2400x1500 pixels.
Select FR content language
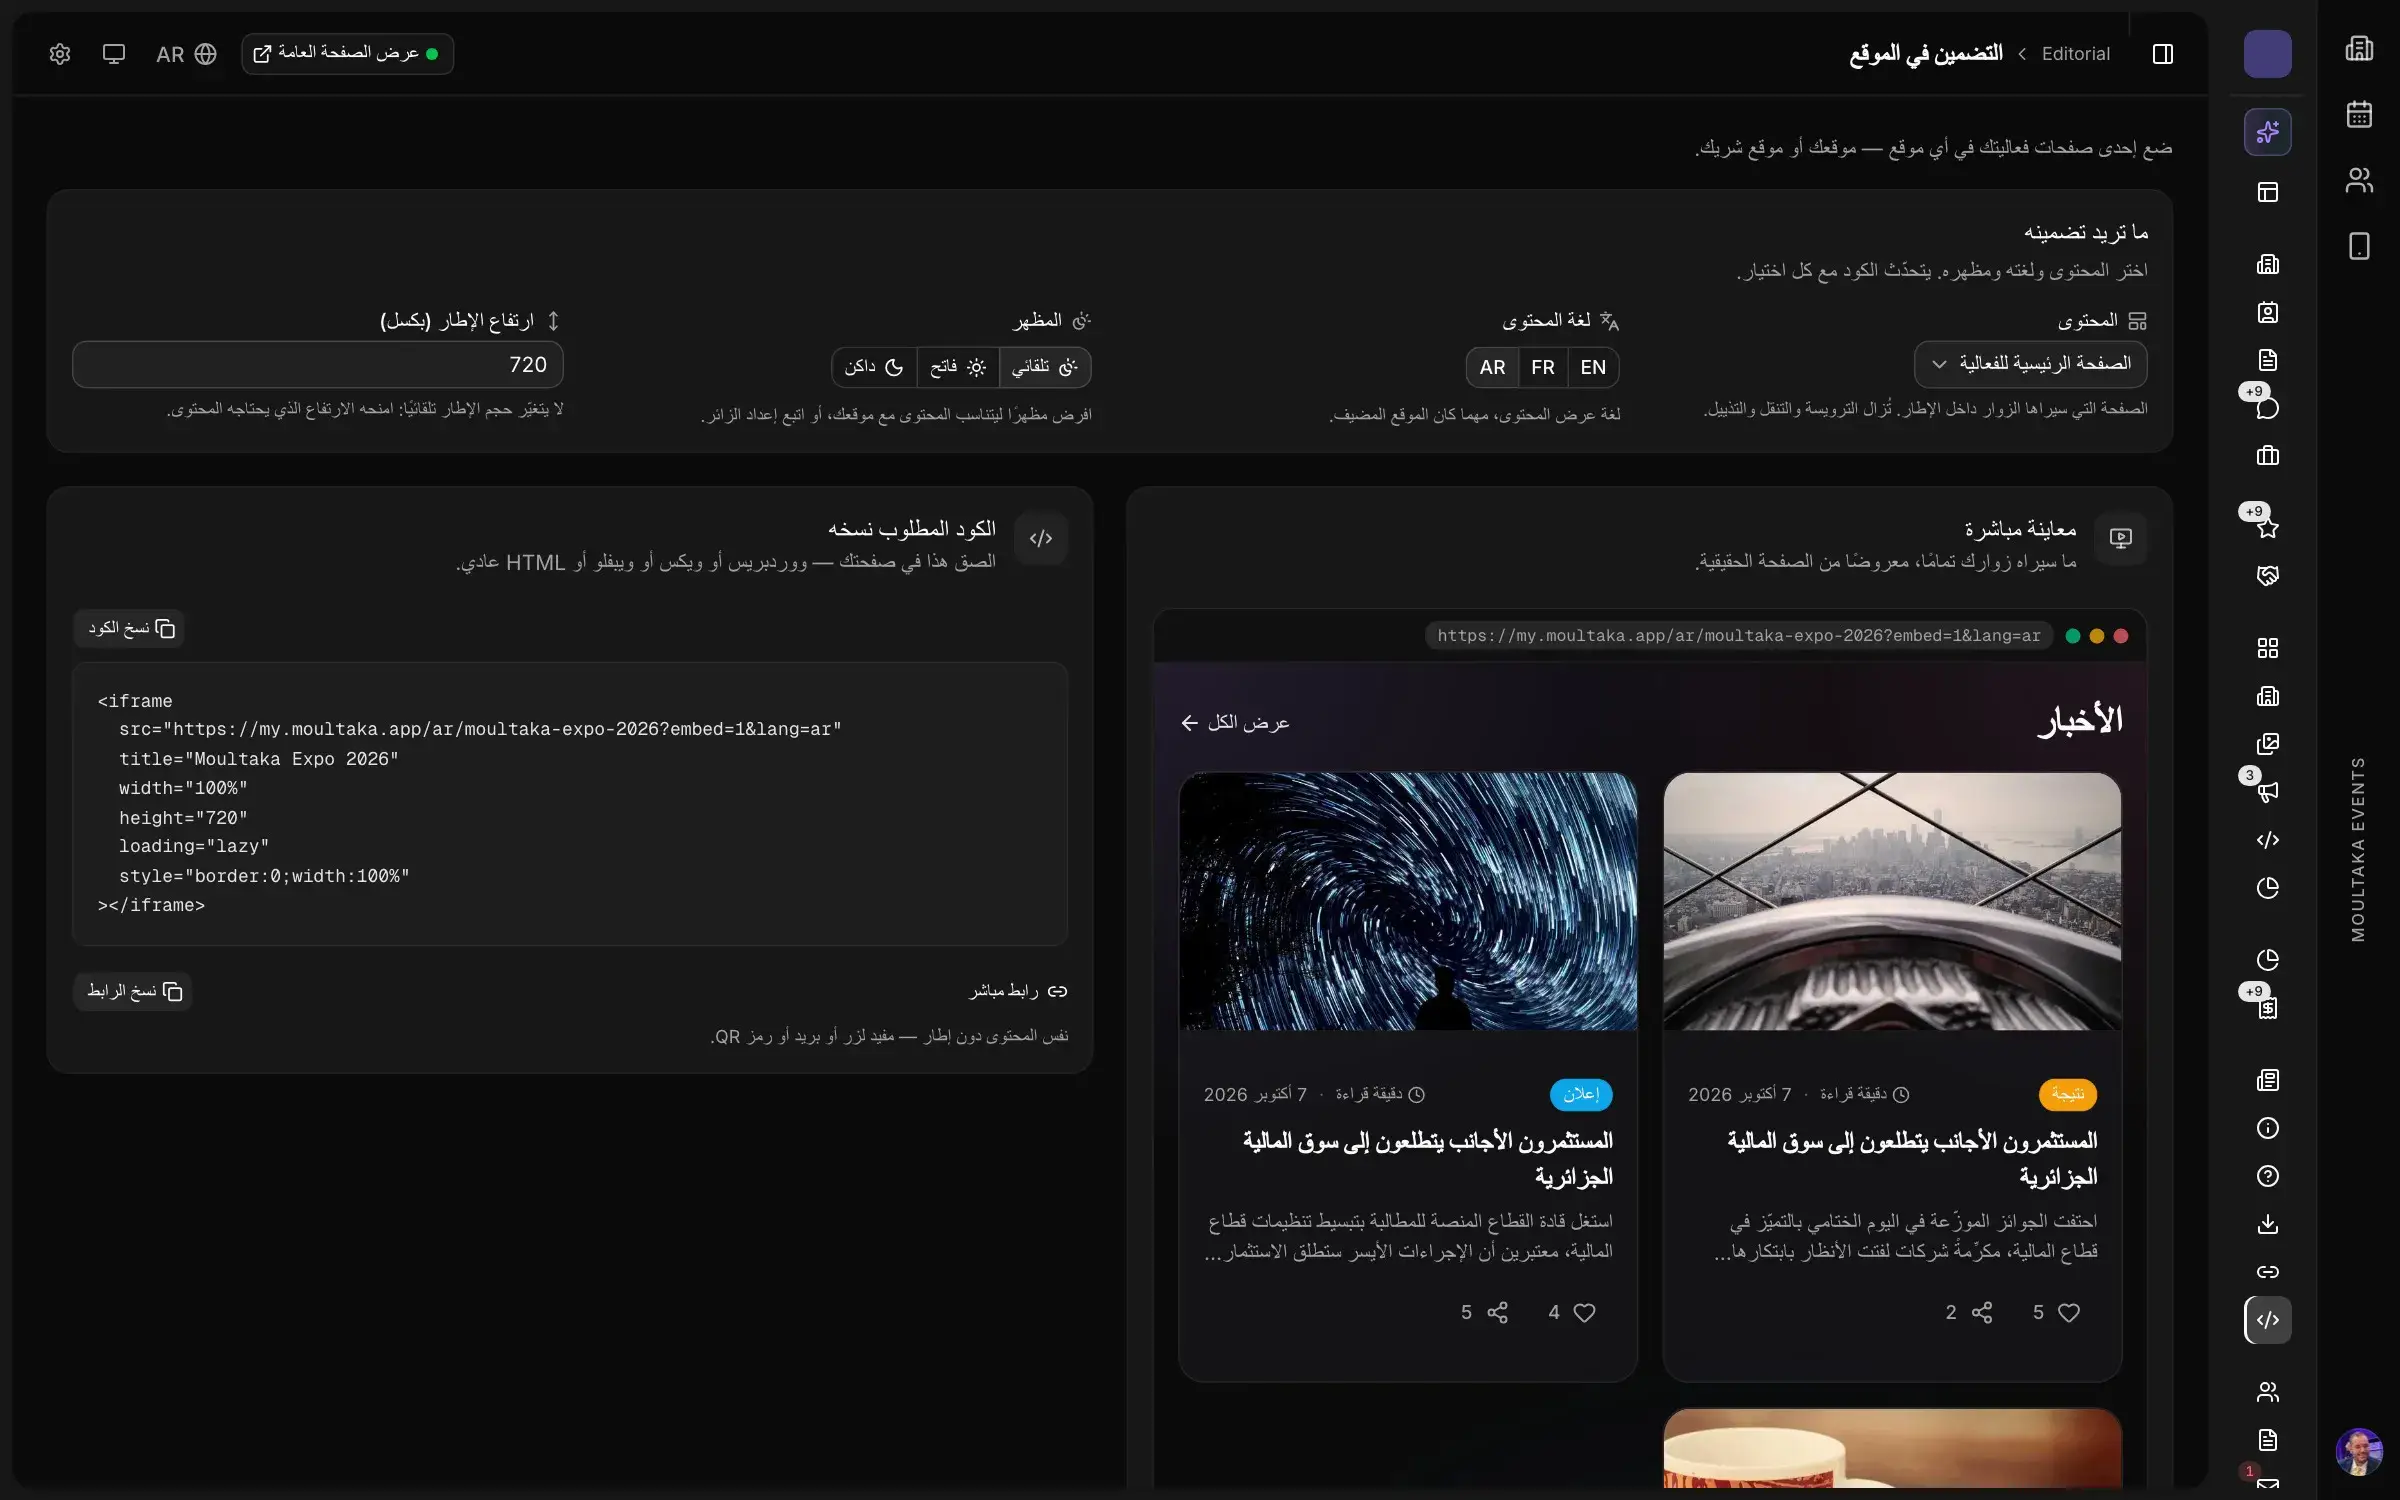point(1543,367)
